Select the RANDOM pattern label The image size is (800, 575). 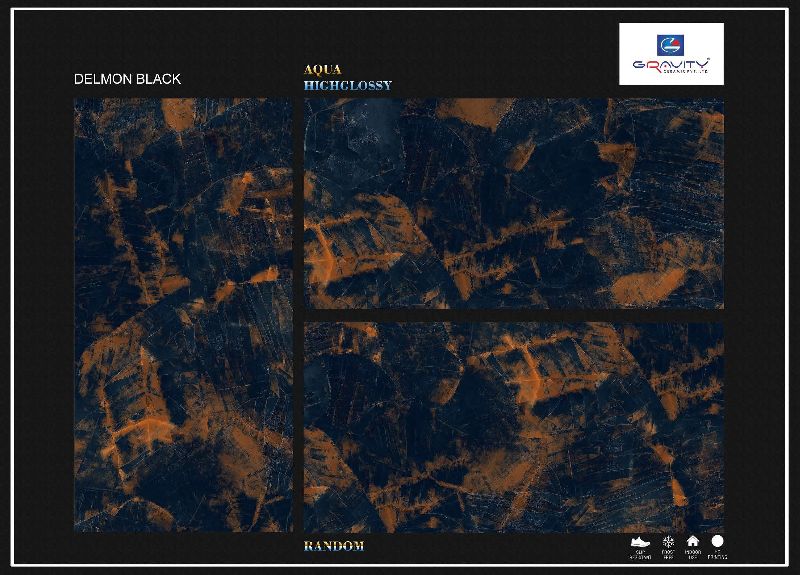tap(334, 546)
